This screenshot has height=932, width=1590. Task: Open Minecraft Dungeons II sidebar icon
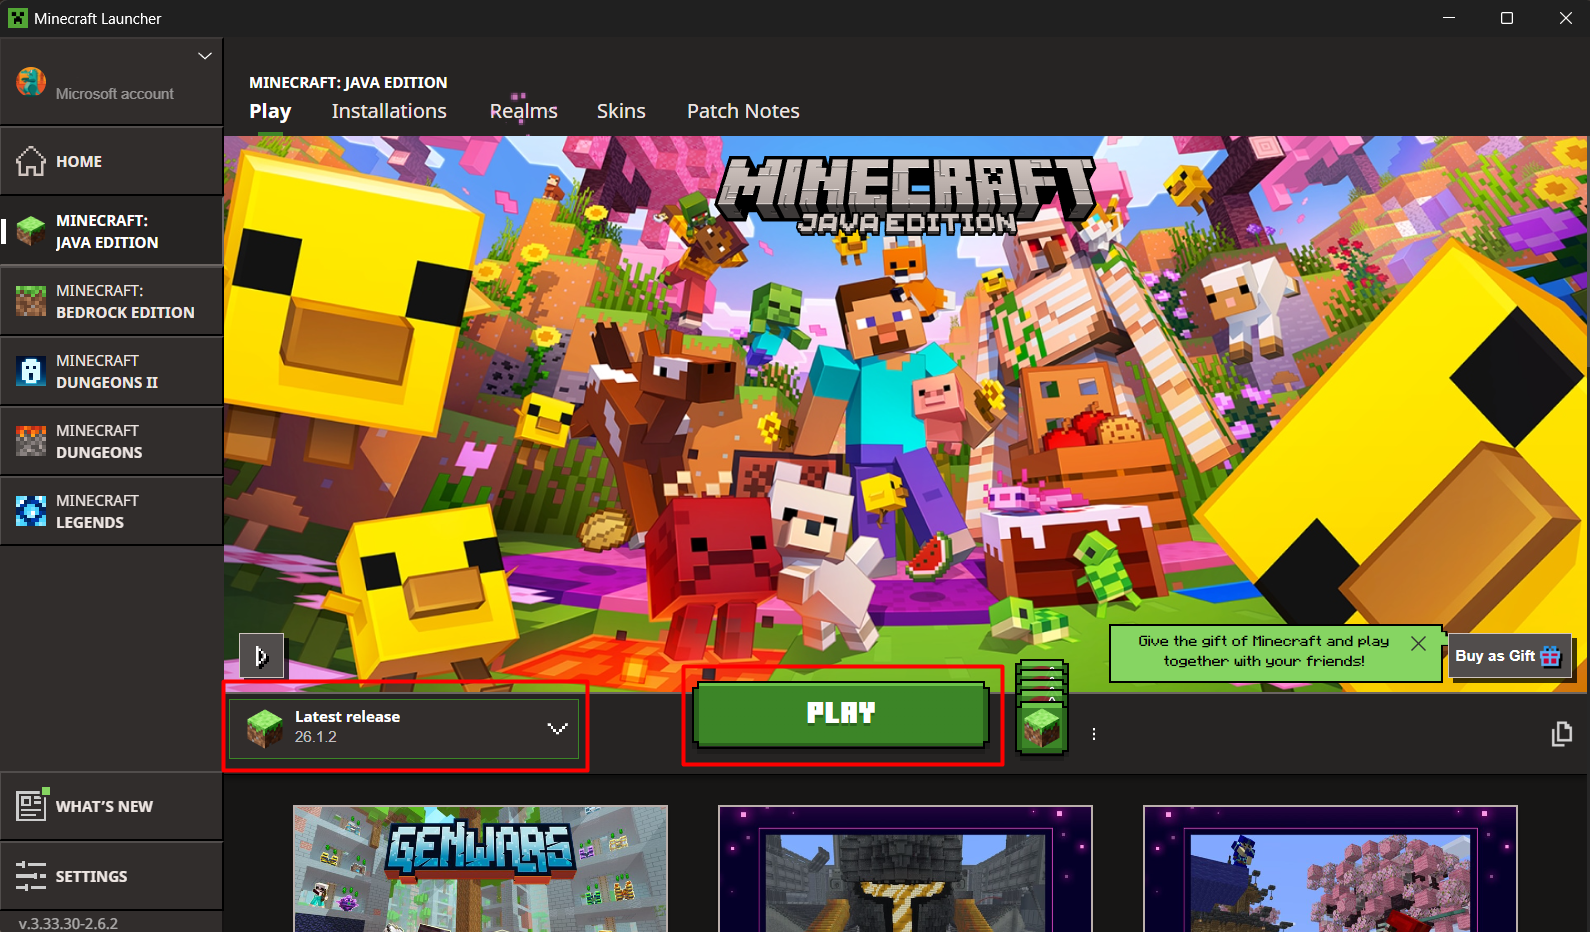coord(31,371)
